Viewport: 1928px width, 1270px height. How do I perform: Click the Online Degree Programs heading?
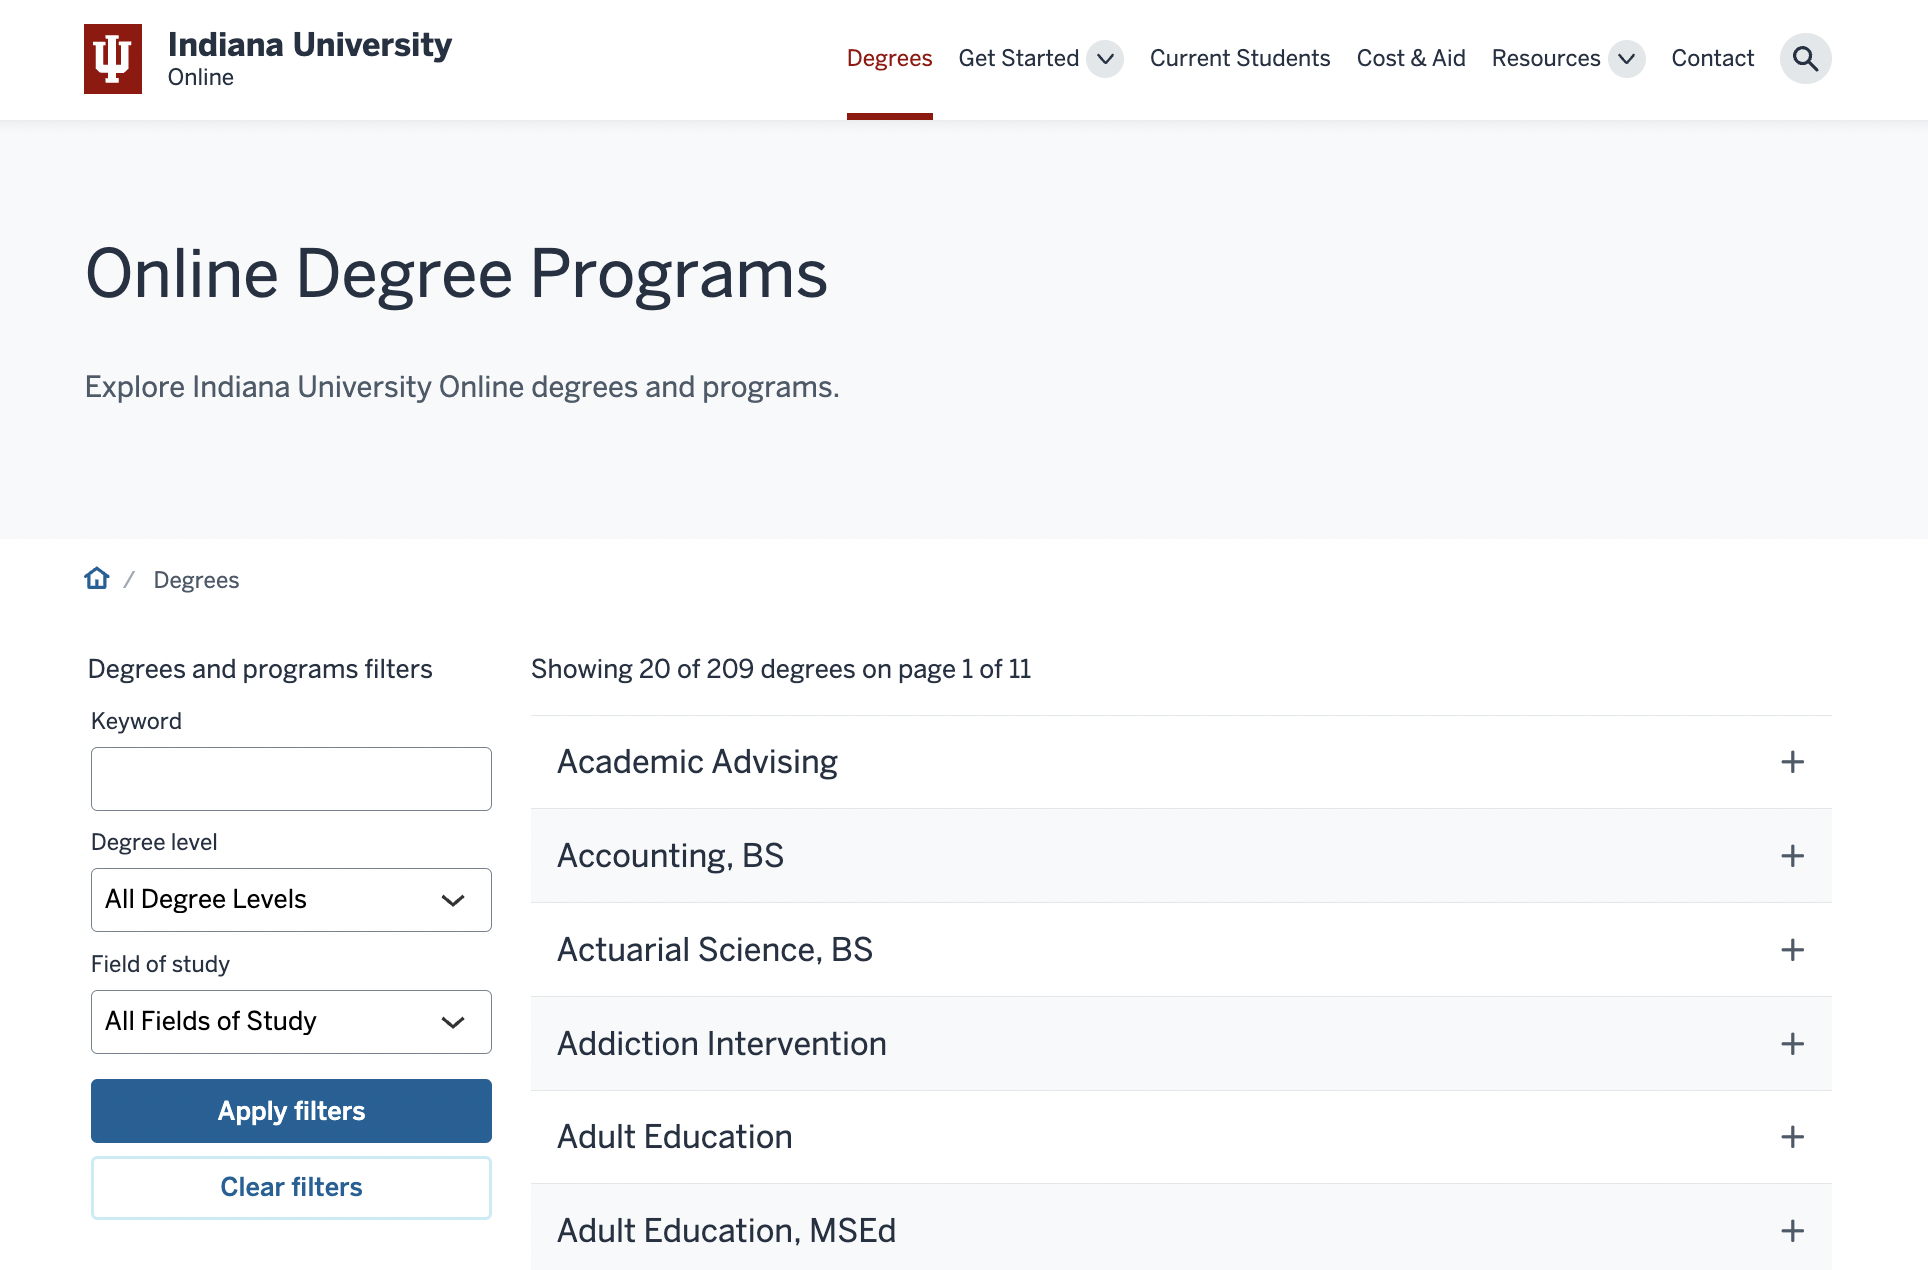(x=457, y=274)
